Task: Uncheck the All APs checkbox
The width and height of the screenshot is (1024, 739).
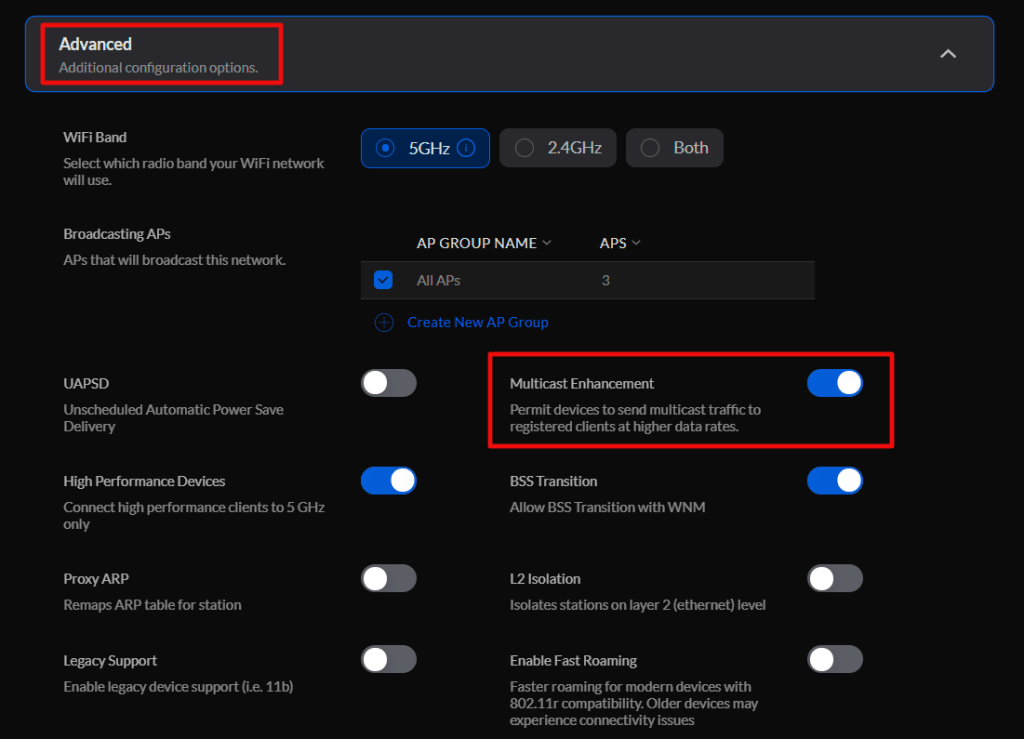Action: pyautogui.click(x=383, y=280)
